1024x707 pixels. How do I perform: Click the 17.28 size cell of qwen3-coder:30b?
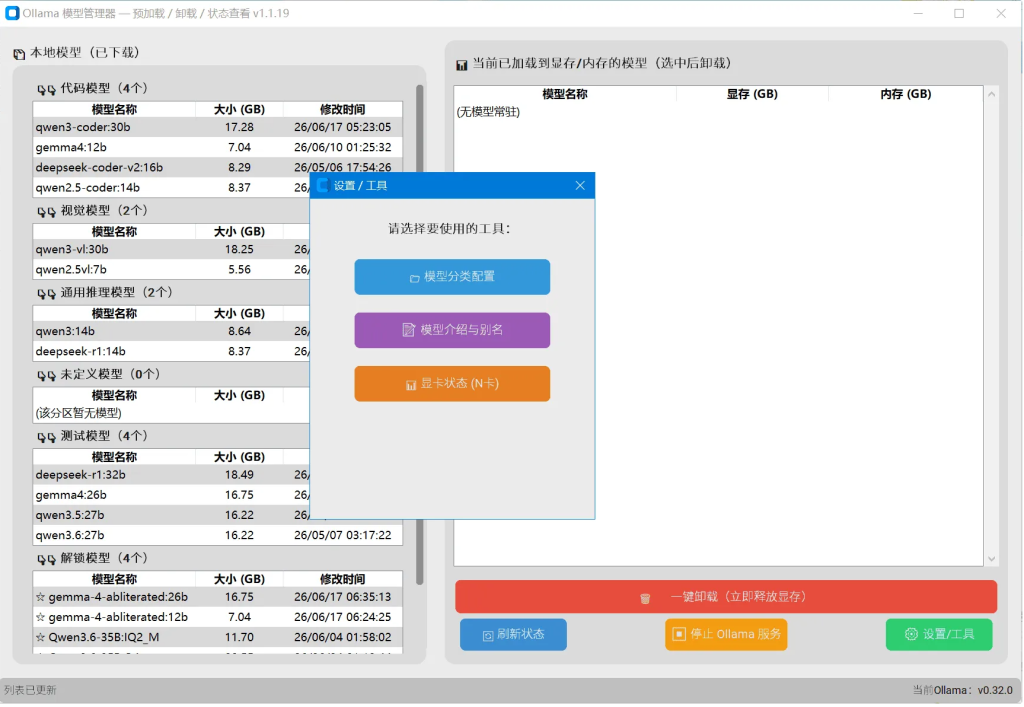point(239,127)
